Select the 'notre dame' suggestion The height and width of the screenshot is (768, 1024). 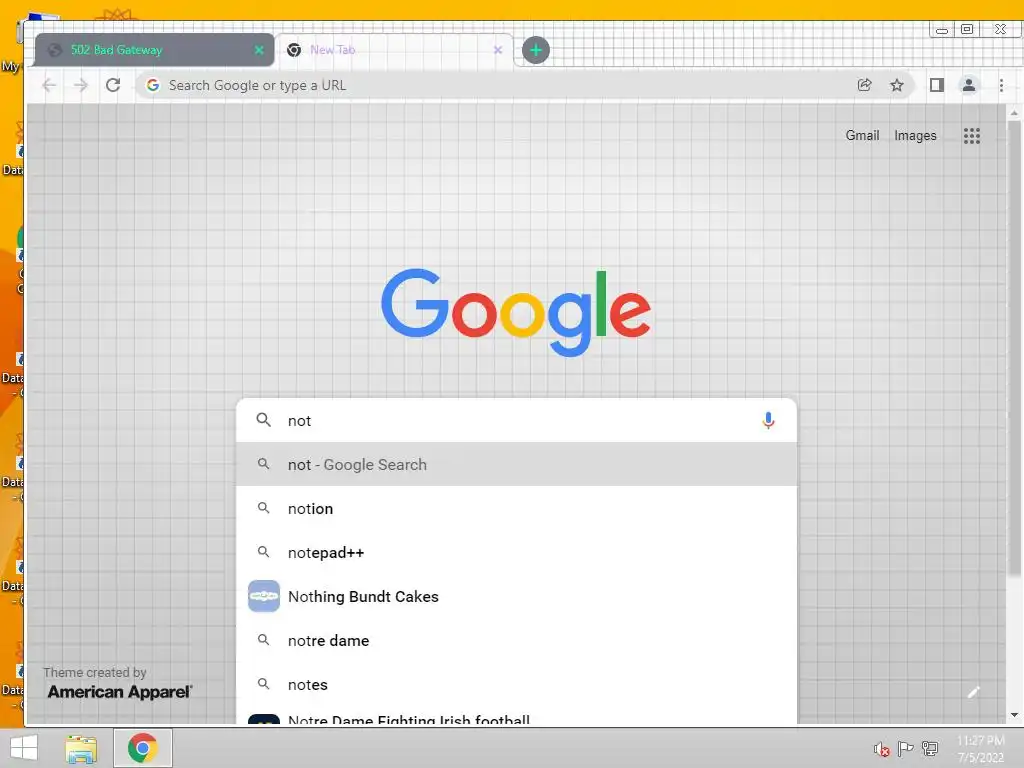tap(516, 641)
